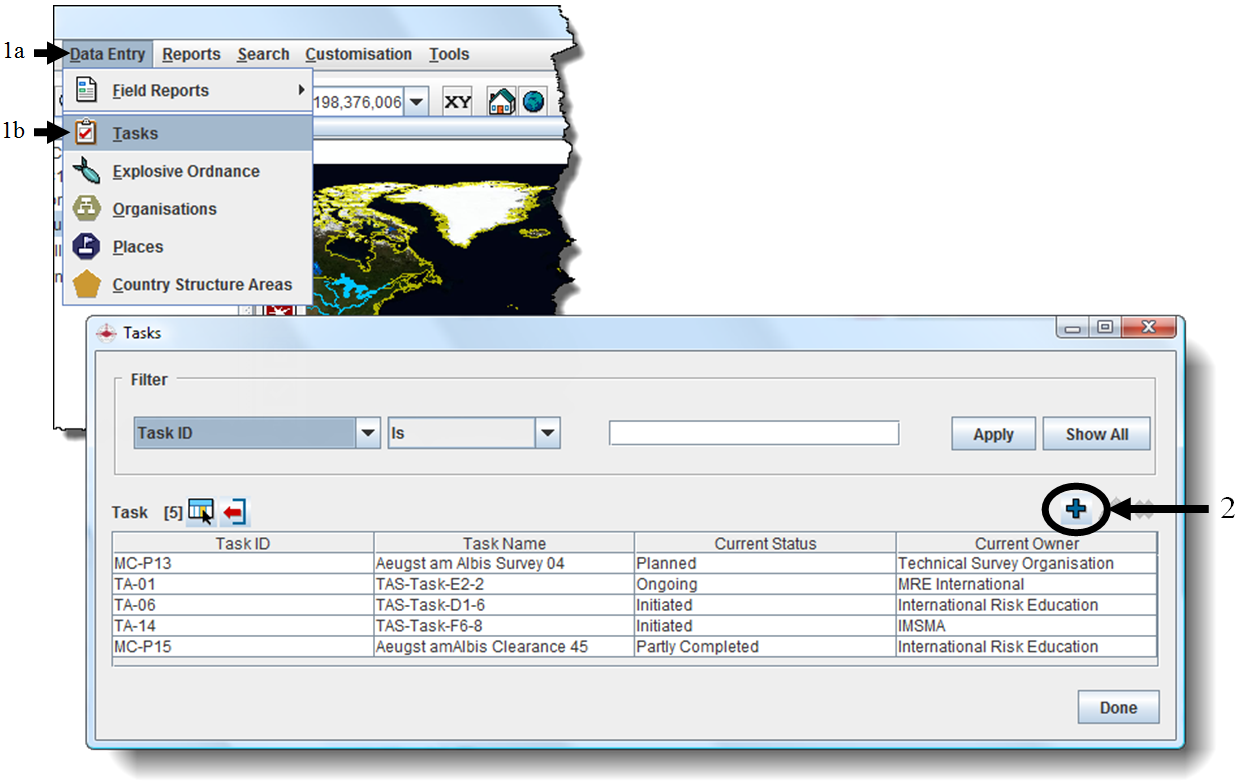Image resolution: width=1239 pixels, height=782 pixels.
Task: Click the filter value text field
Action: tap(754, 433)
